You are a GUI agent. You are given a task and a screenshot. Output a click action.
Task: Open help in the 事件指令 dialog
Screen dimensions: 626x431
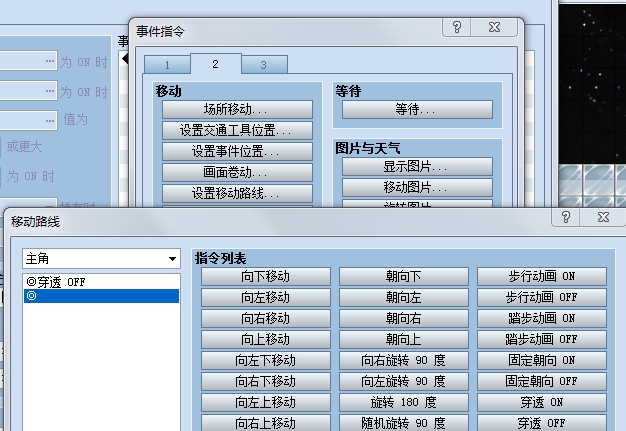pos(457,27)
